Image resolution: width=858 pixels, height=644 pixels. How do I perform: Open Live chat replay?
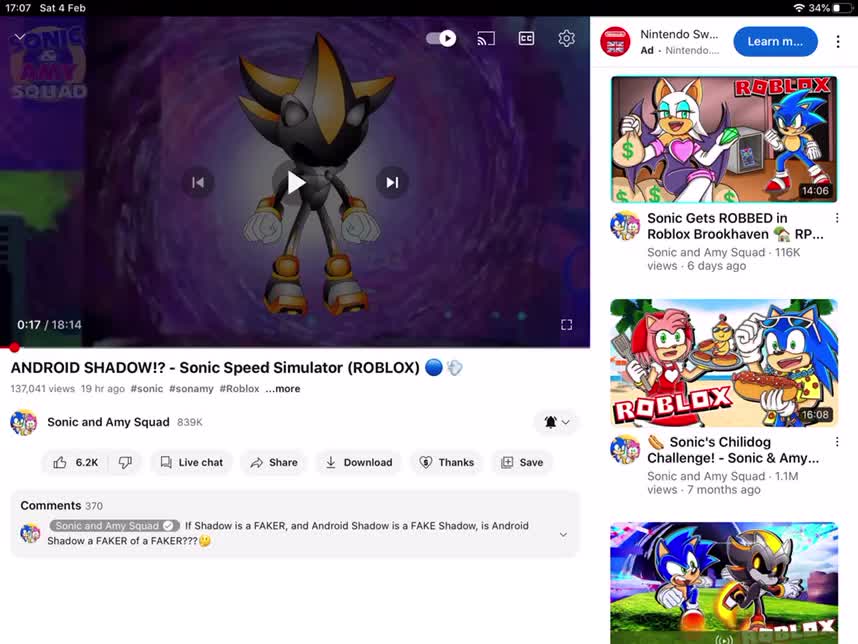coord(192,462)
